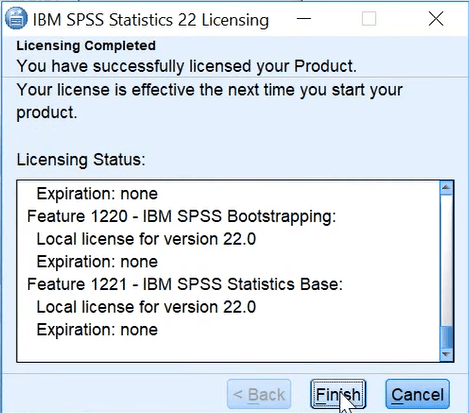Click the Finish button

pos(338,394)
